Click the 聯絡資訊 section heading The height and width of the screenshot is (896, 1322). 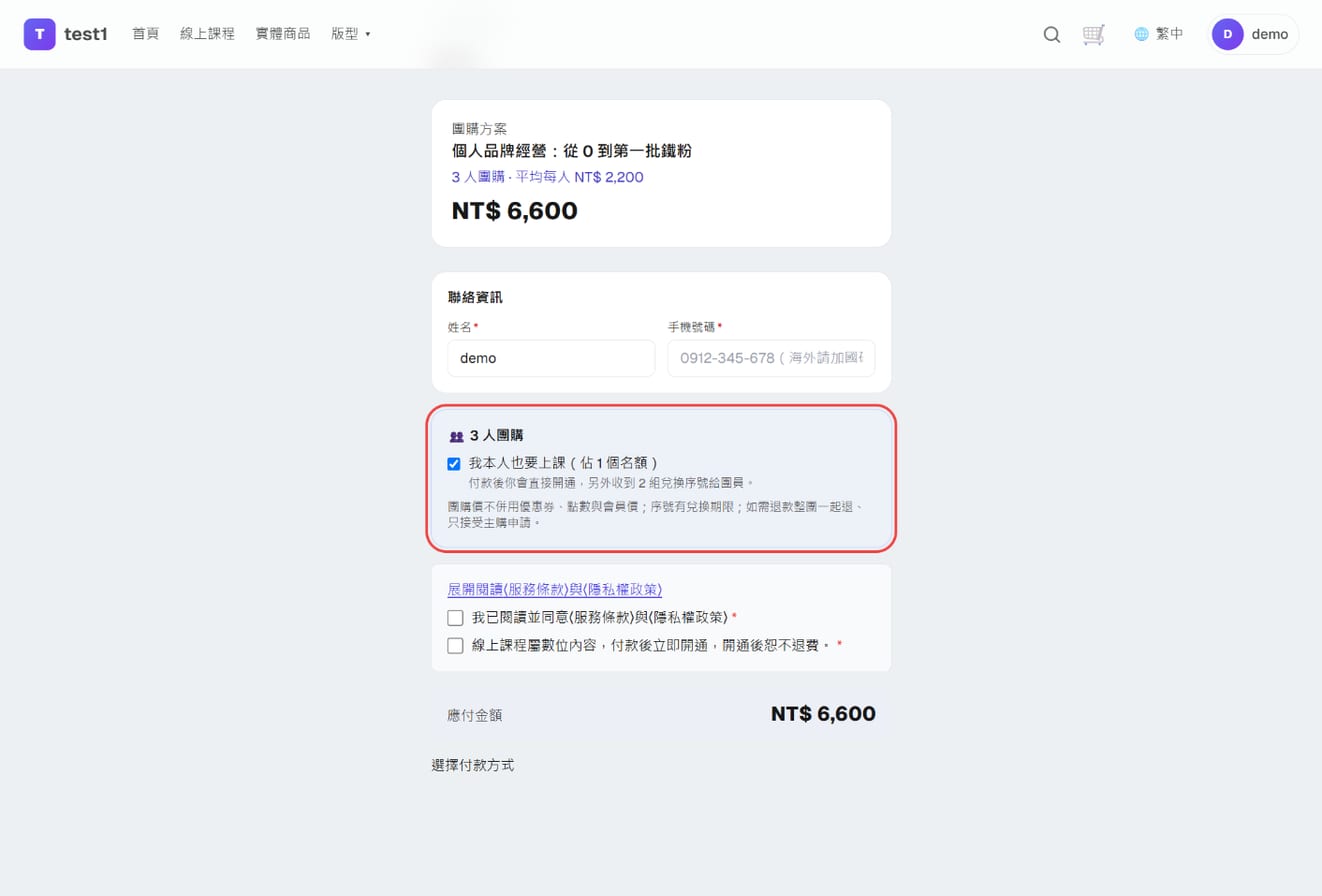coord(475,297)
